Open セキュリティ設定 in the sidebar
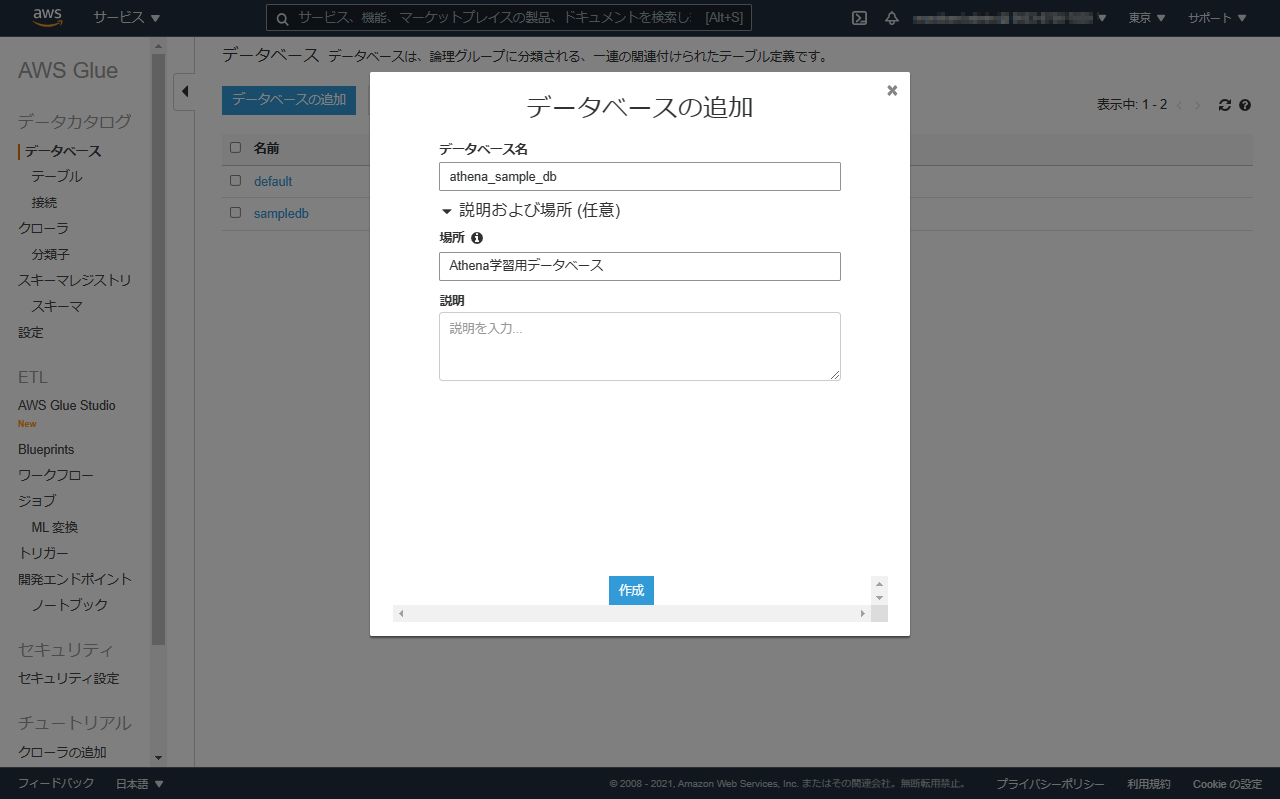Screen dimensions: 1280x799 pos(69,679)
